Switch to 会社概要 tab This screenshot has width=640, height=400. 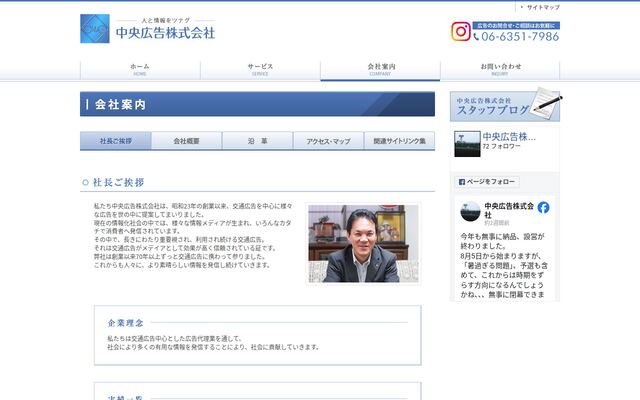pos(187,141)
